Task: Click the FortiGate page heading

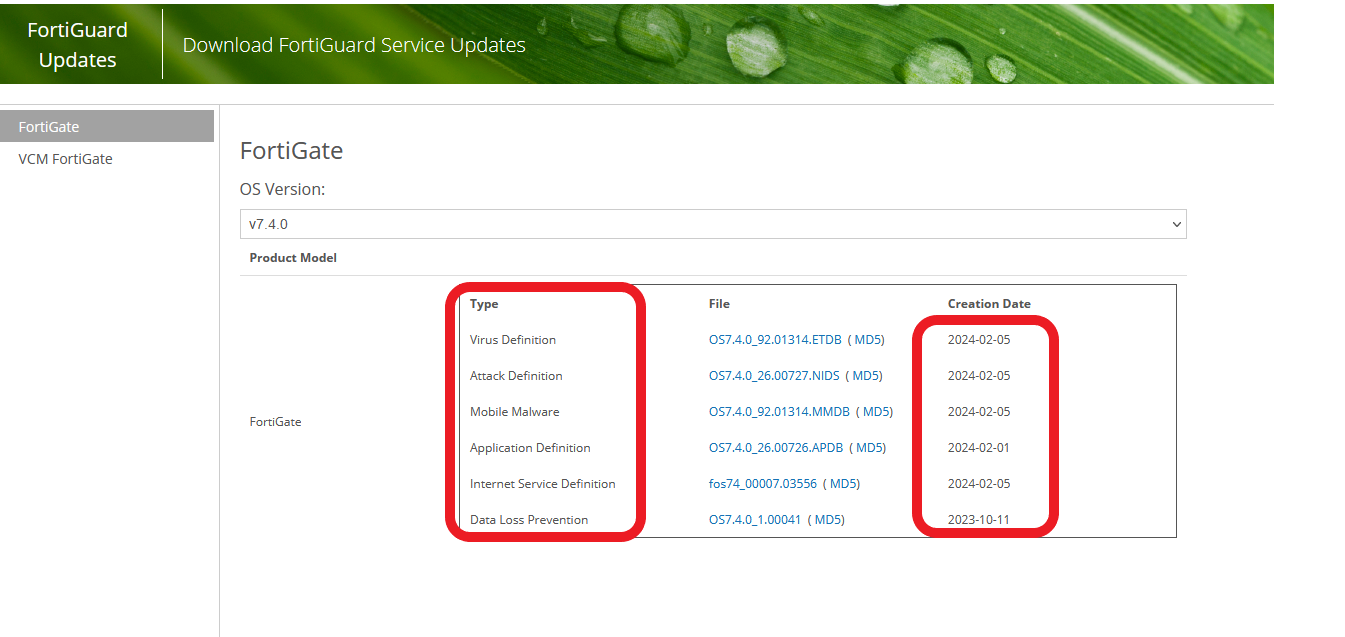Action: click(291, 151)
